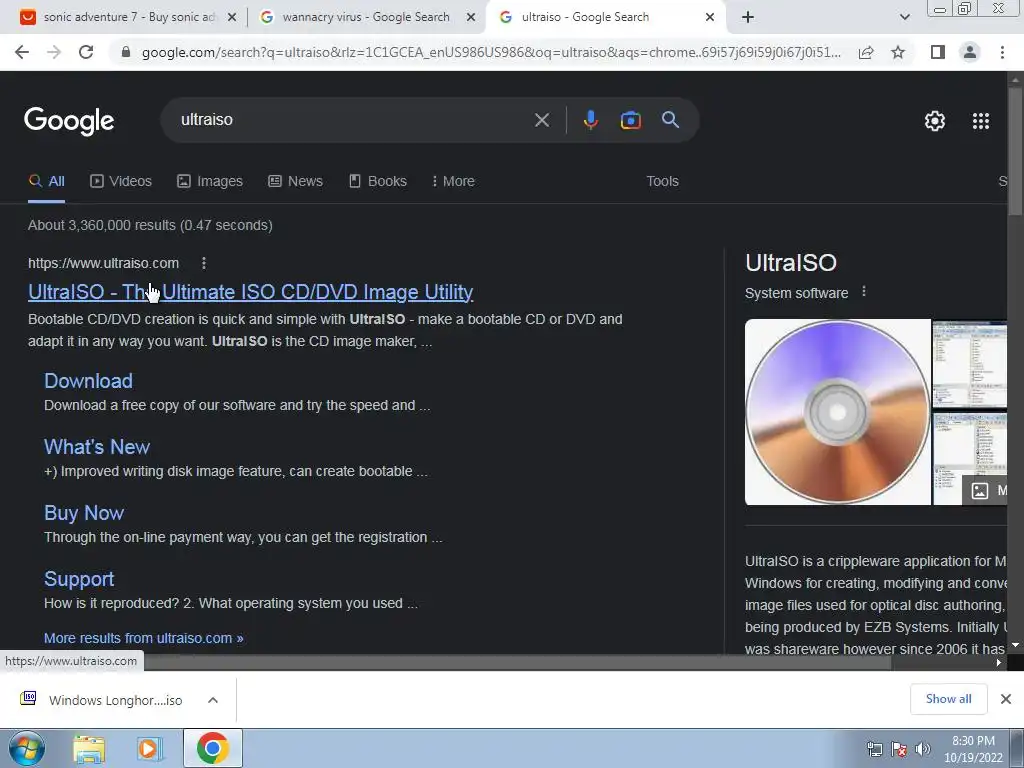Open the UltraISO disc logo image
This screenshot has height=768, width=1024.
tap(838, 412)
